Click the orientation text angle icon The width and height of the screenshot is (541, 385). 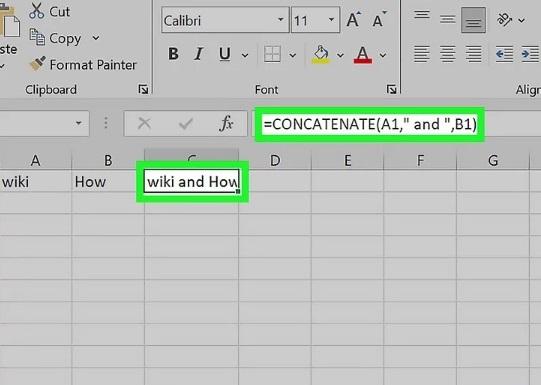click(x=504, y=19)
